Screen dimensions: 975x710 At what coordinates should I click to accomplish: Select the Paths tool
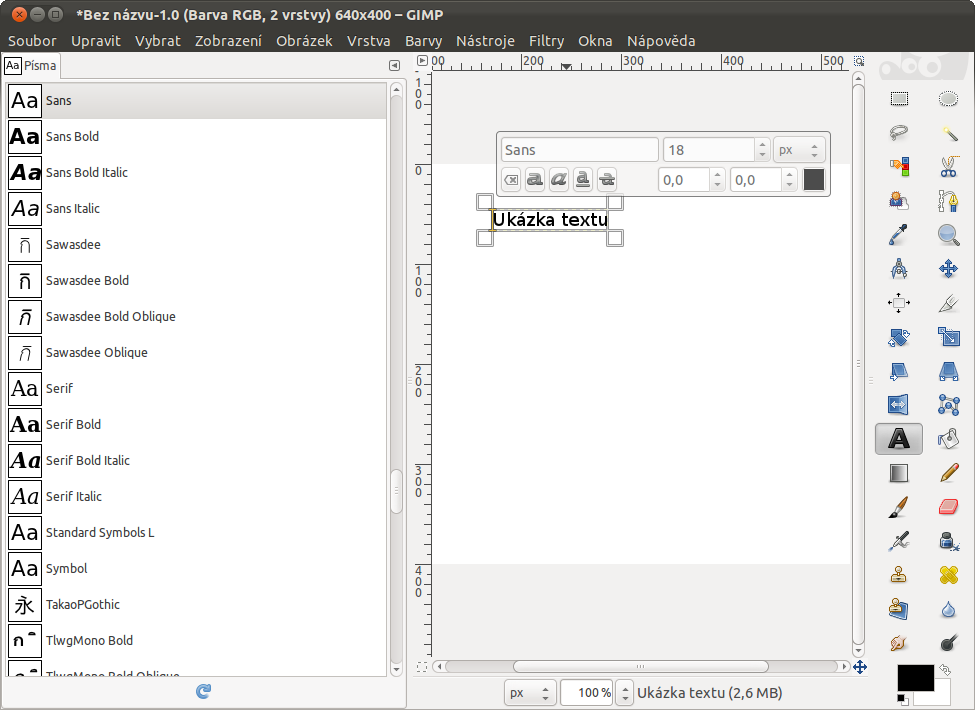948,201
